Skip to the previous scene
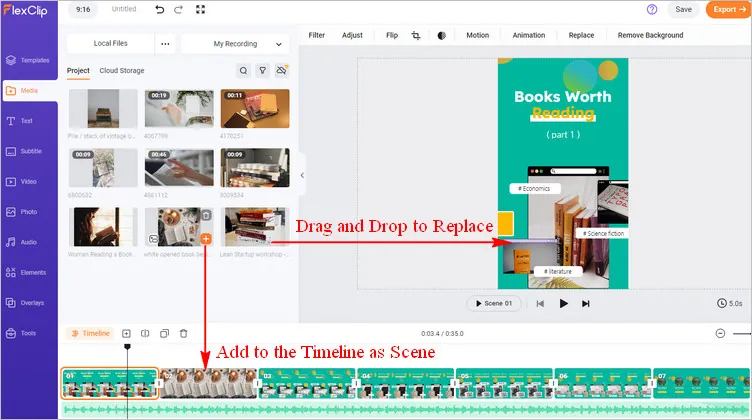752x420 pixels. (x=540, y=303)
